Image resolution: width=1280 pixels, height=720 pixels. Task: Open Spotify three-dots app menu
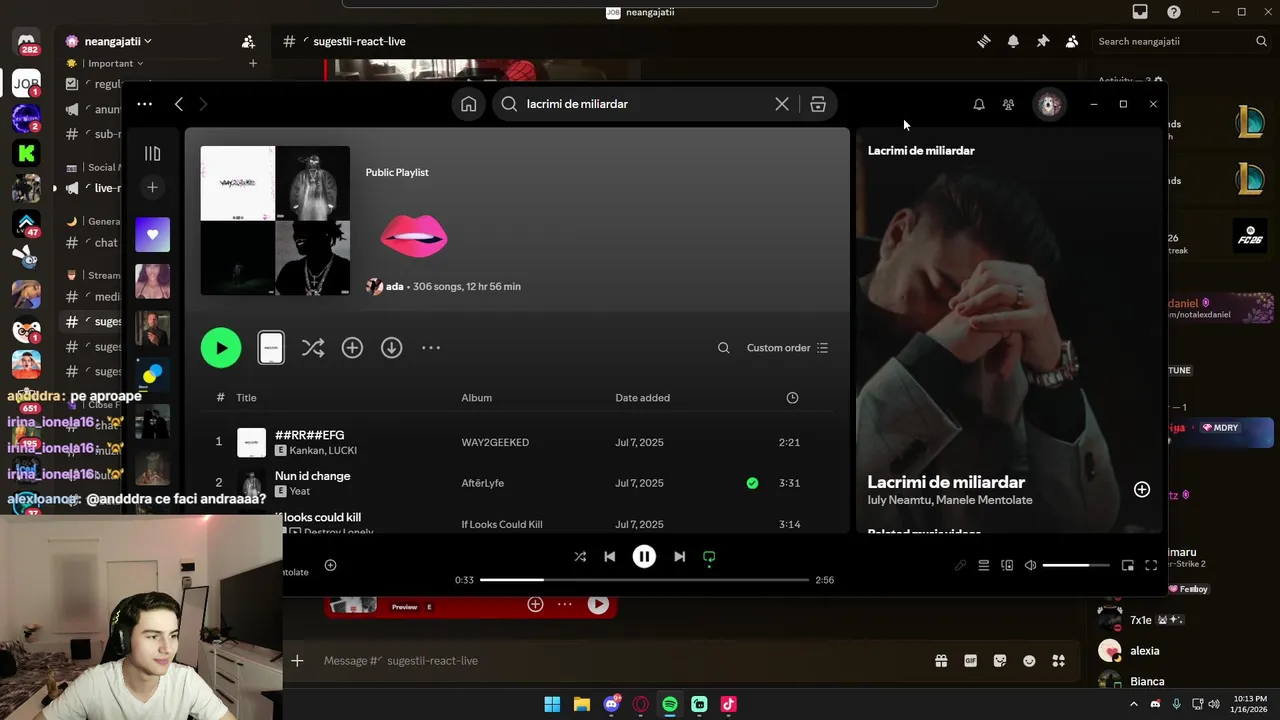[x=144, y=104]
